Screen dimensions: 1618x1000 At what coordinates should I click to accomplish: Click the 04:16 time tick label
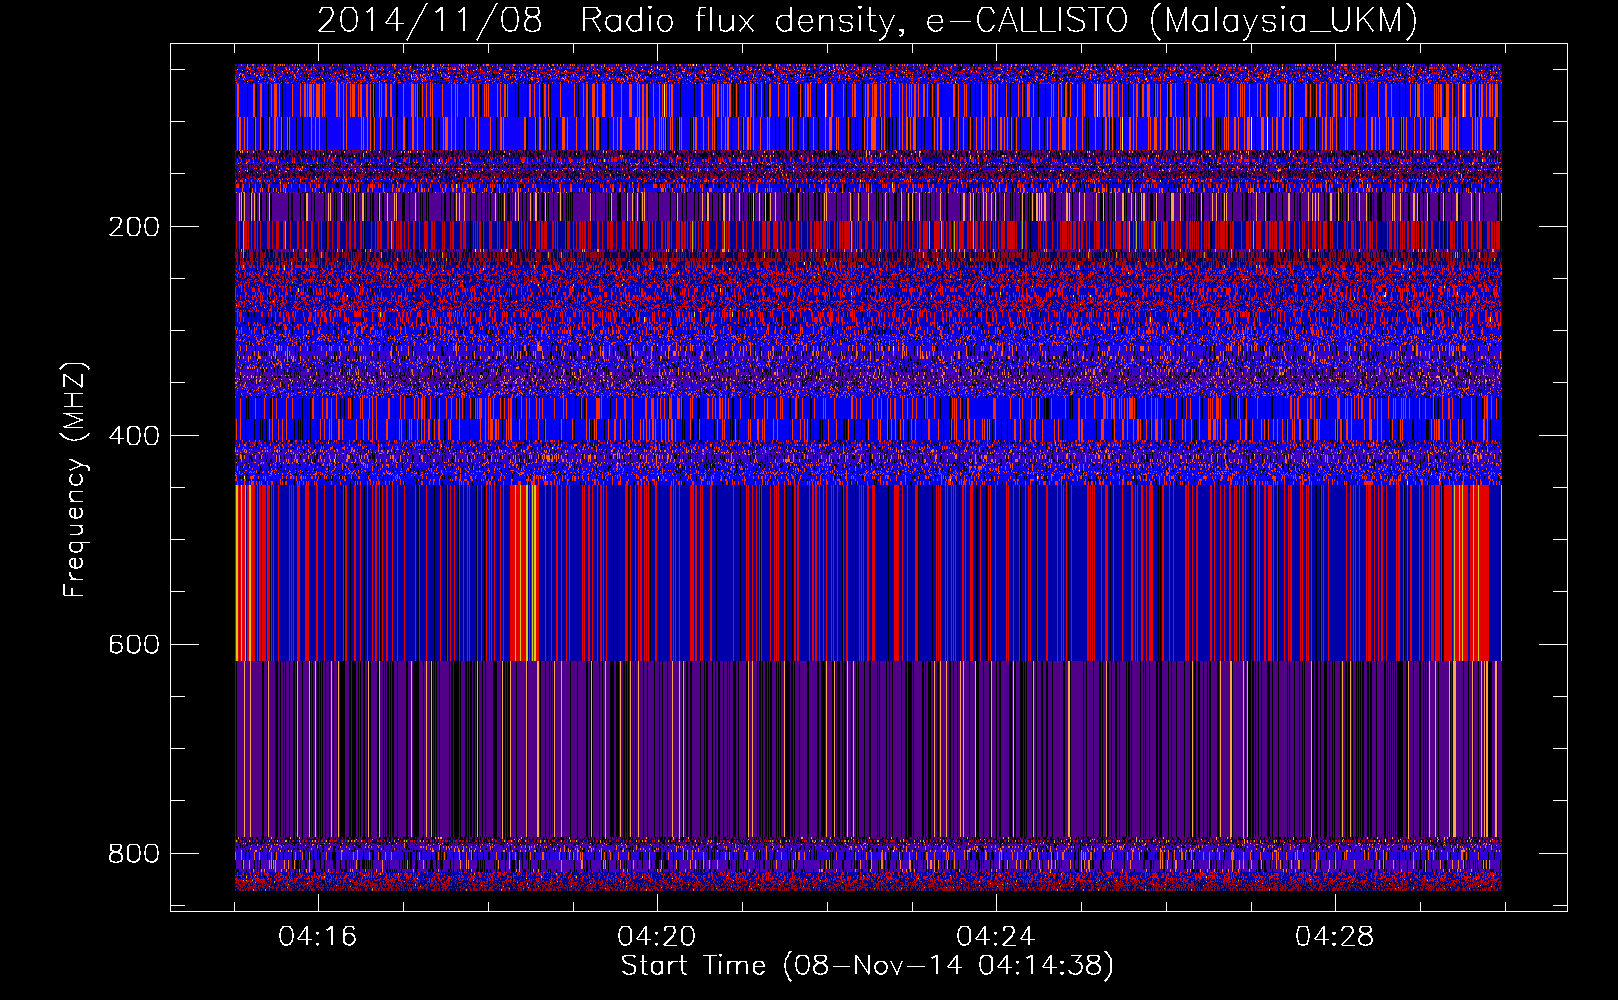318,937
